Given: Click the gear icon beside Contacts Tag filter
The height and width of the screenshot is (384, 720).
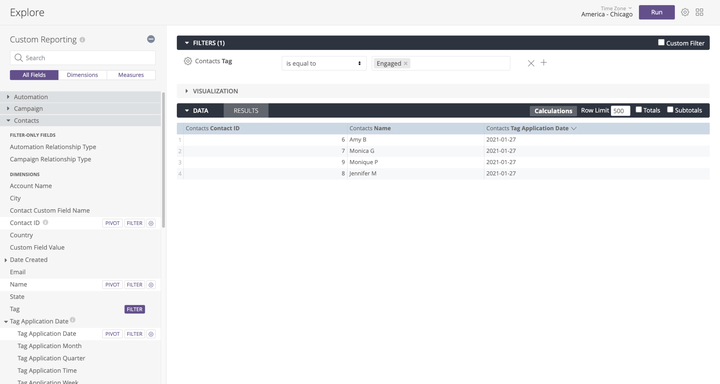Looking at the screenshot, I should coord(187,61).
